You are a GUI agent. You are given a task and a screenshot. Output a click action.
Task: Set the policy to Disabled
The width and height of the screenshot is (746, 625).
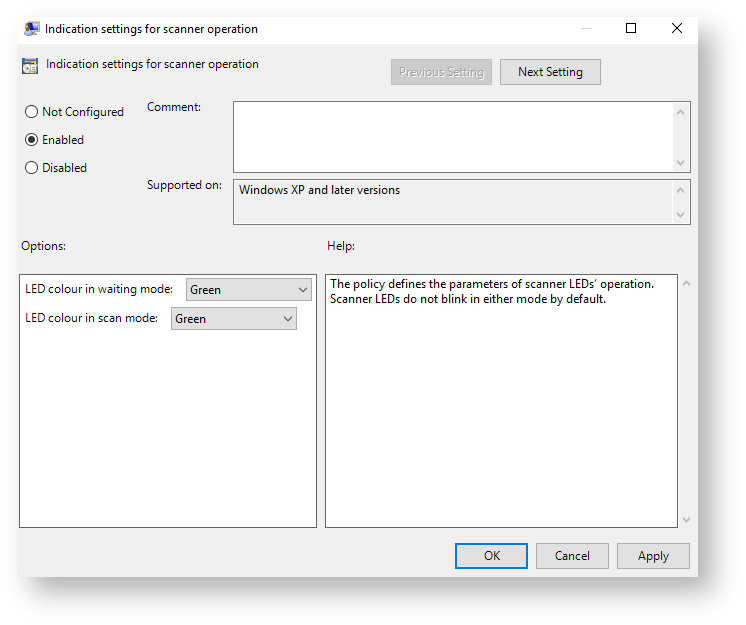coord(32,168)
